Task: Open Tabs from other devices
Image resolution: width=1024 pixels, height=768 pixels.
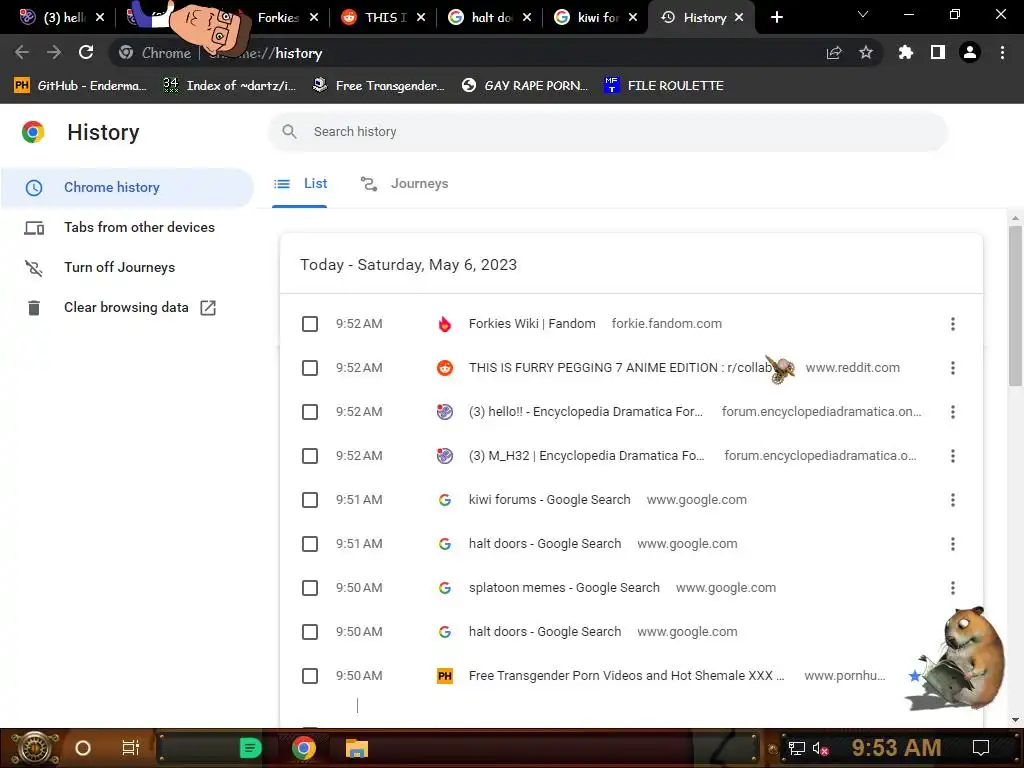Action: pyautogui.click(x=127, y=227)
